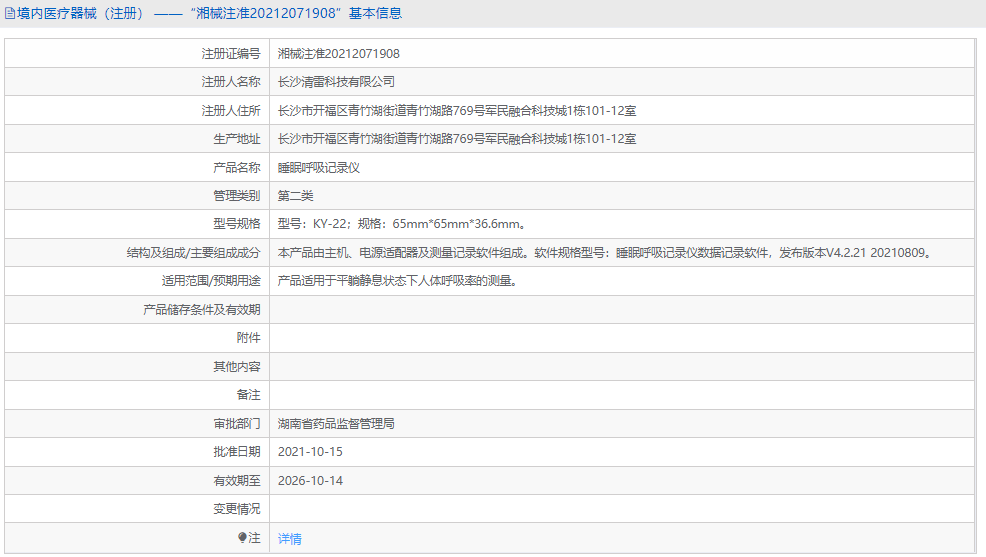Click the 变更情况 label
This screenshot has width=986, height=557.
pos(236,509)
